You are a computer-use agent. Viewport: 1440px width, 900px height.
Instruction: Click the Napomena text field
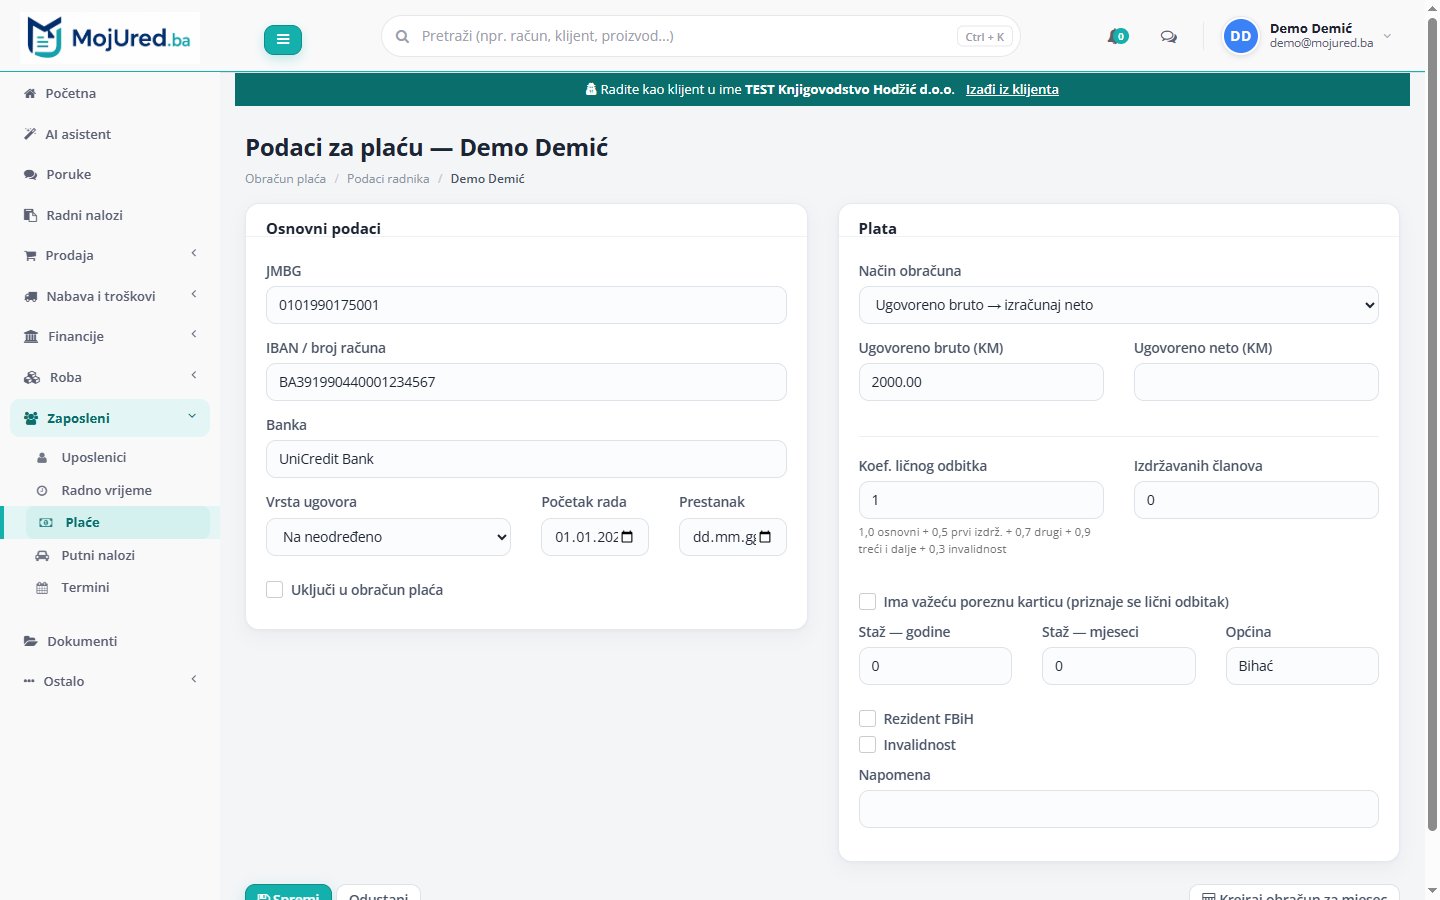[x=1118, y=809]
